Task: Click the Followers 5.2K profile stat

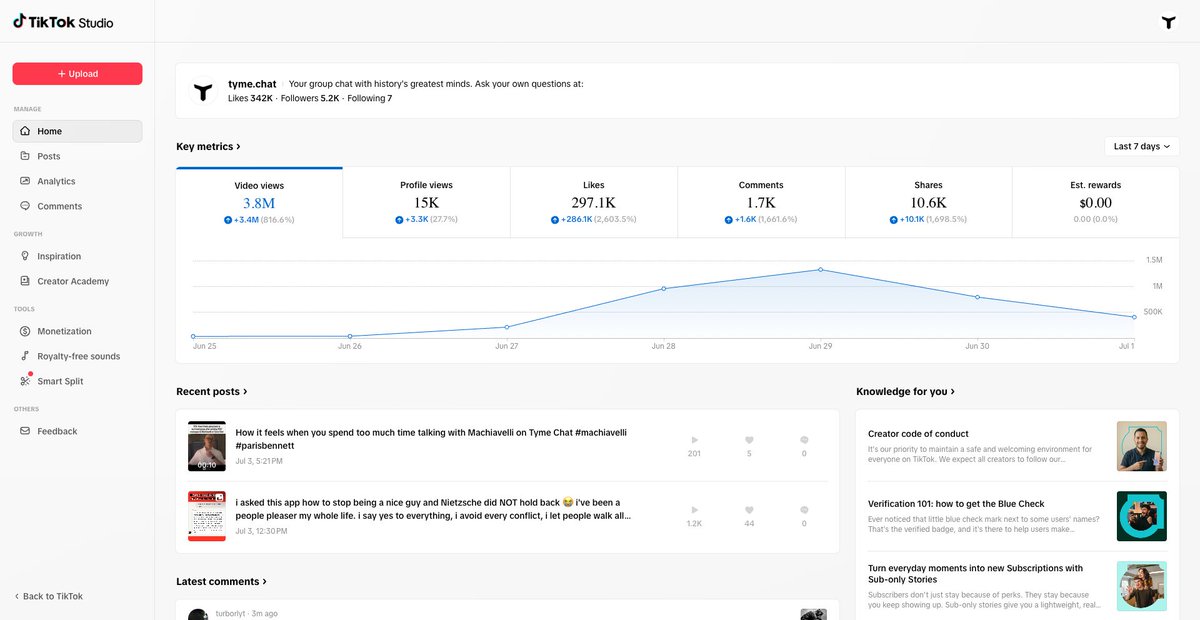Action: 310,99
